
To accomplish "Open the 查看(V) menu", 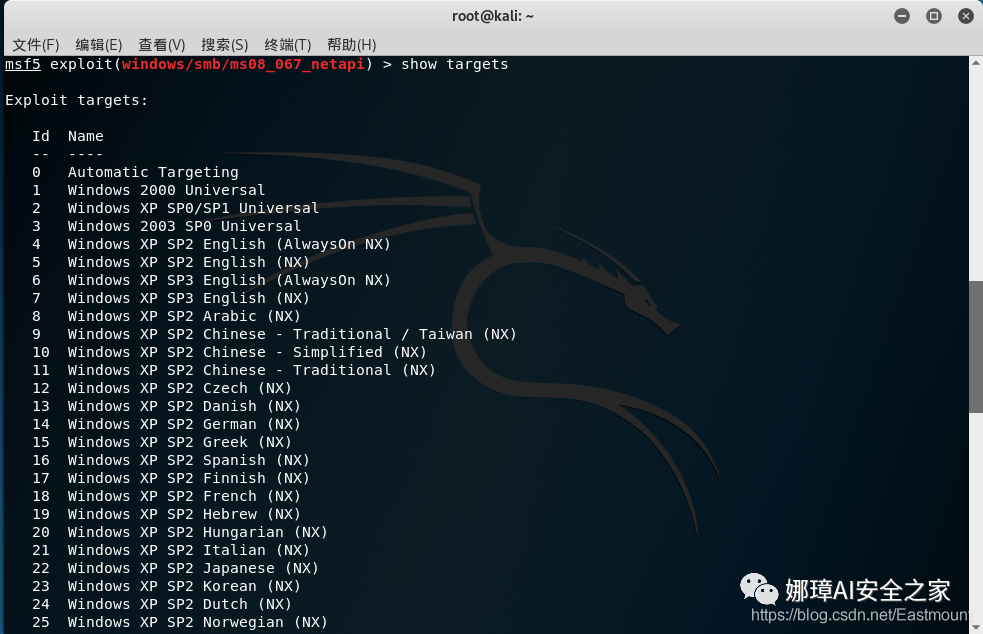I will click(x=162, y=45).
